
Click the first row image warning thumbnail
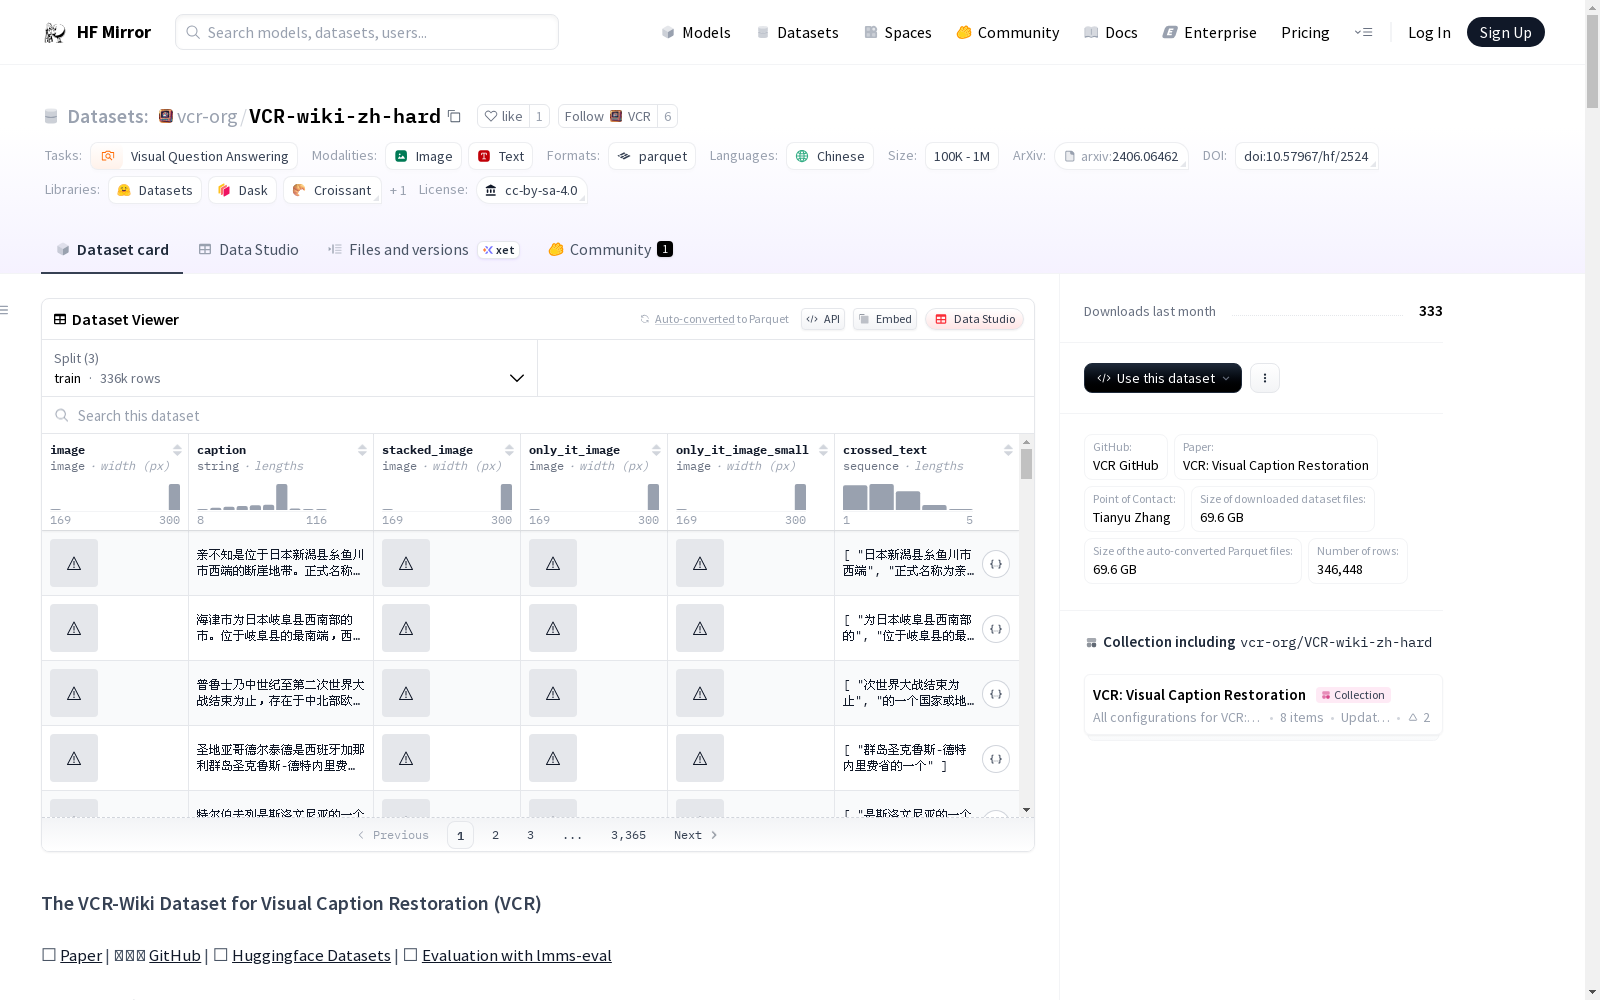click(74, 563)
